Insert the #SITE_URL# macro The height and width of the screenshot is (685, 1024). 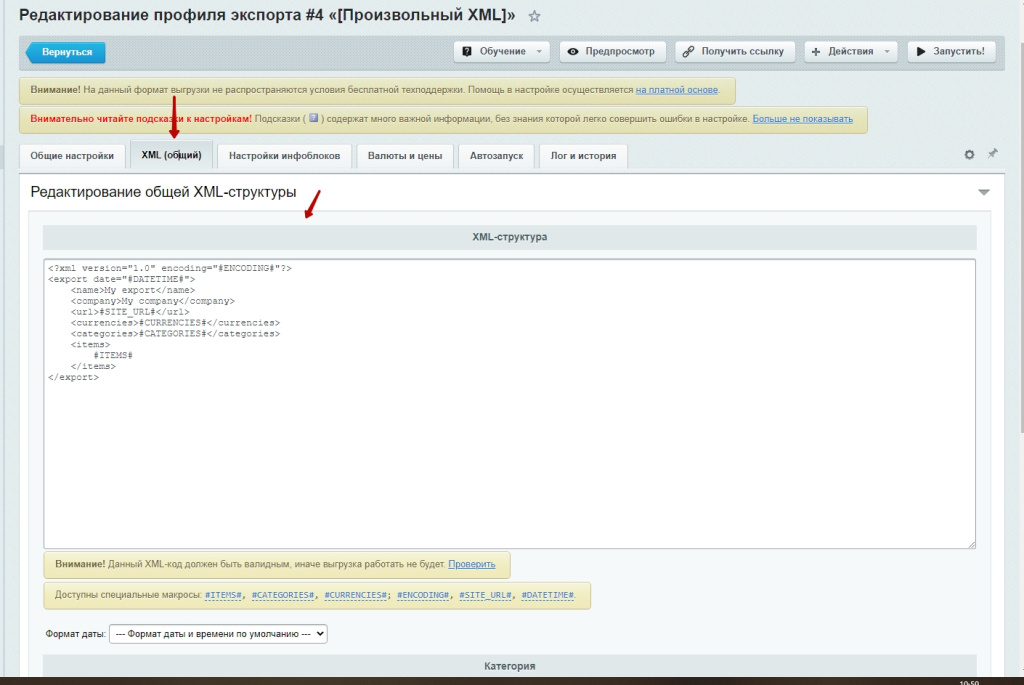(485, 595)
